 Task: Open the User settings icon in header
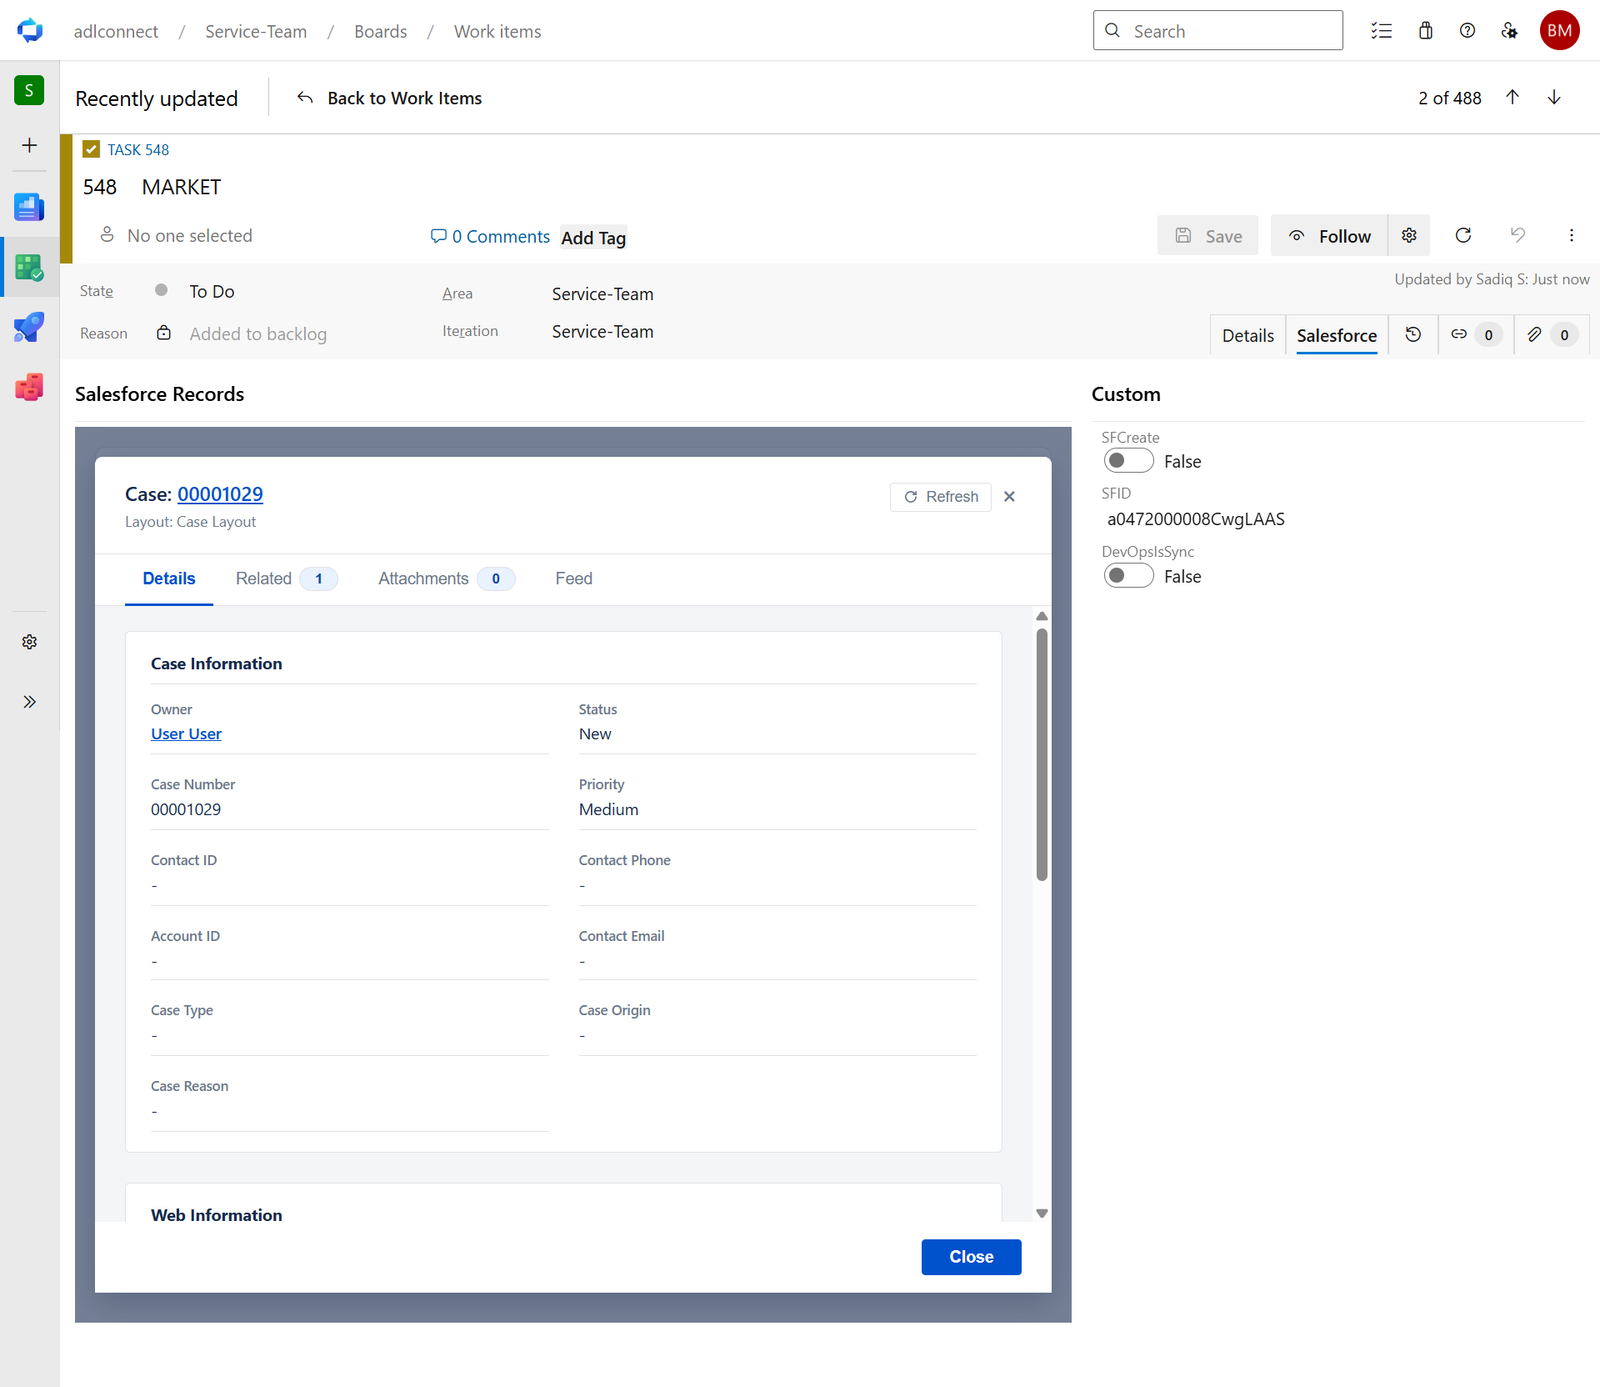click(x=1509, y=31)
